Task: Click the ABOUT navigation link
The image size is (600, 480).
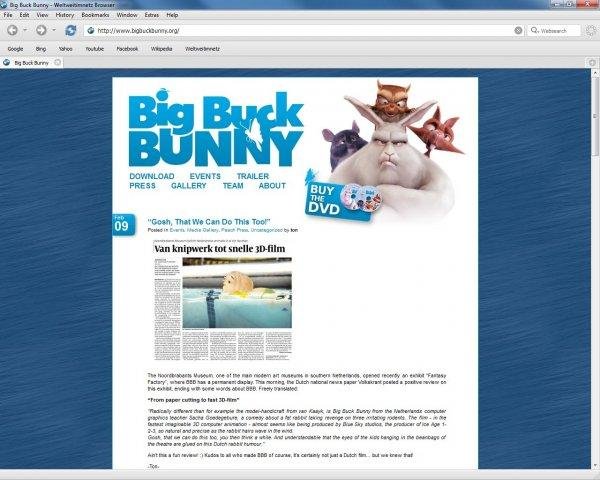Action: [x=272, y=186]
